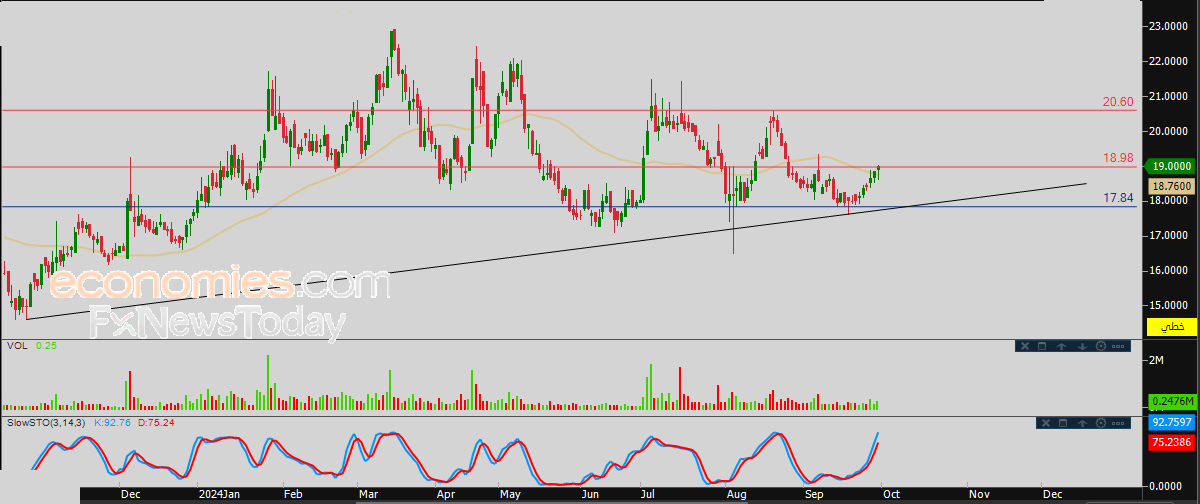Screen dimensions: 1200x504
Task: Click the Aug date axis label
Action: click(x=737, y=494)
